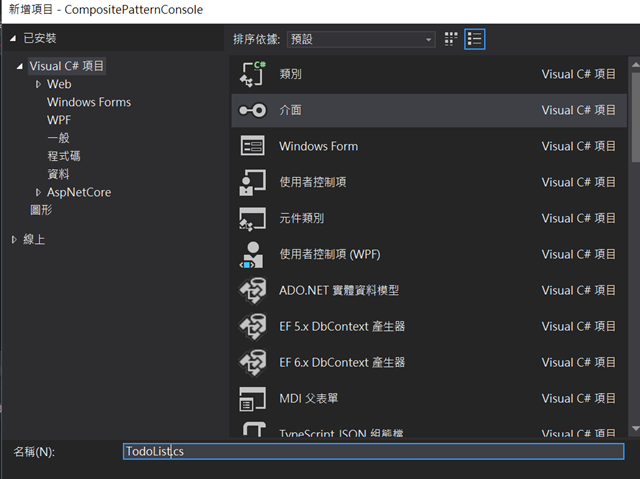Click the ADO.NET 實體資料模型 name text

pos(339,291)
